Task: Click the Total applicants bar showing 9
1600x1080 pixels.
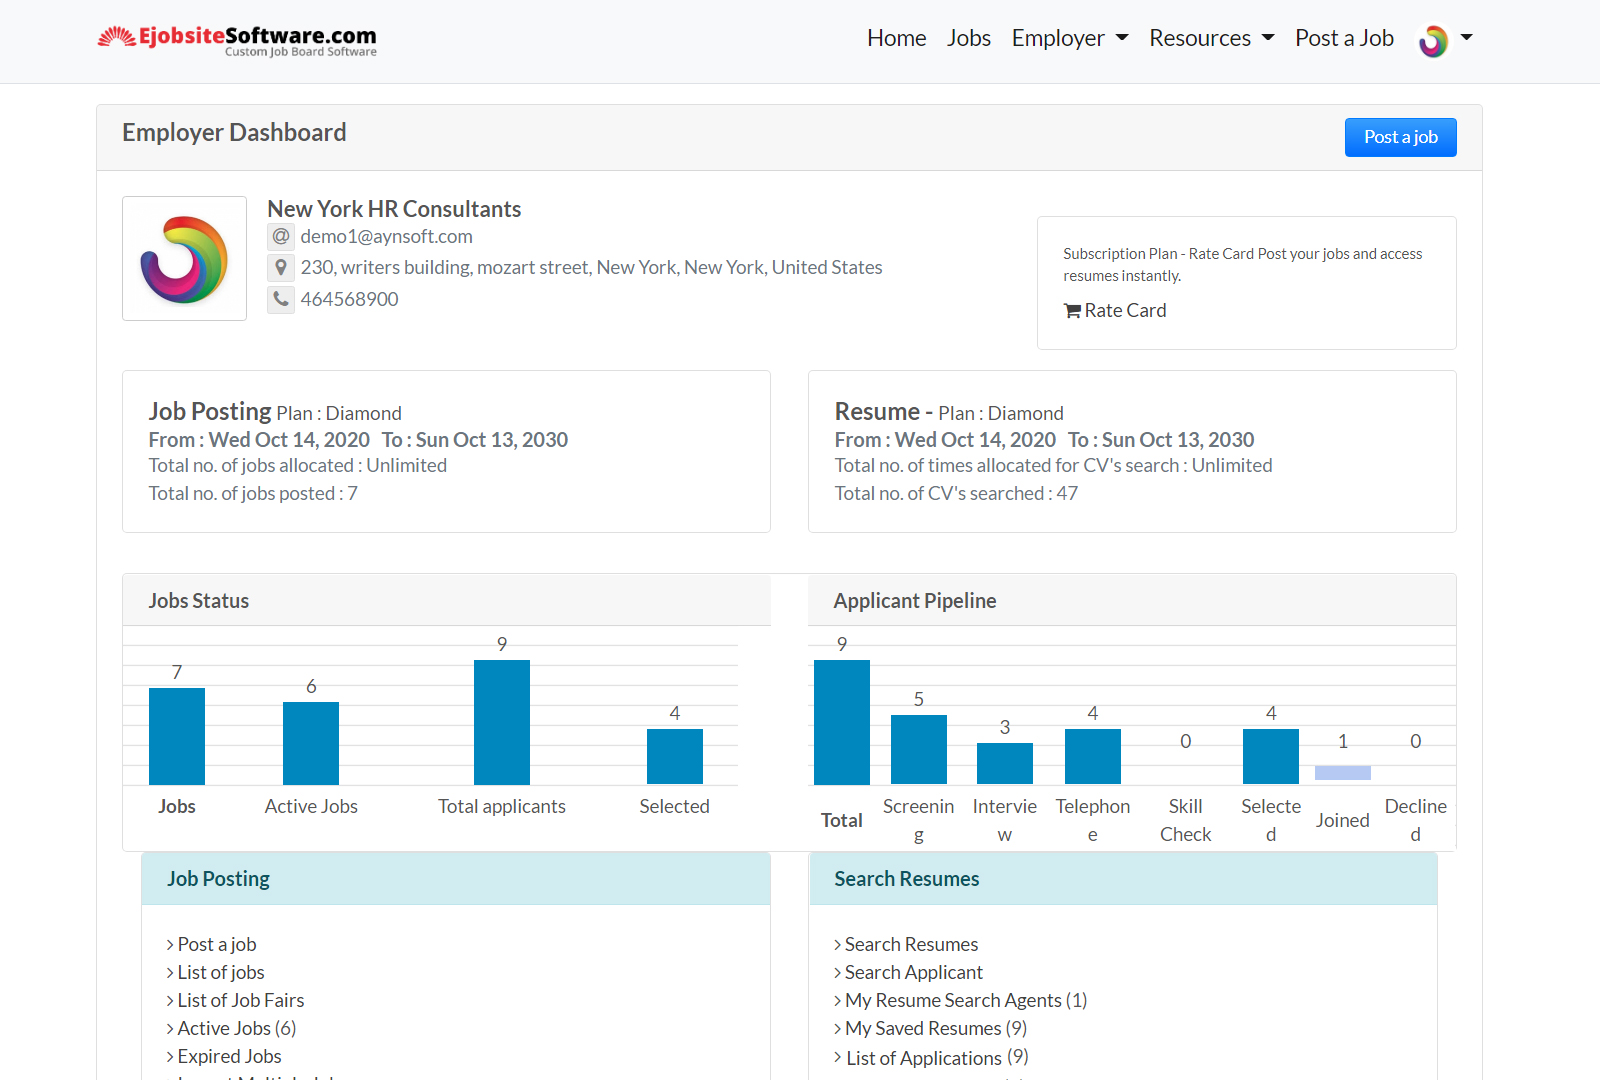Action: pyautogui.click(x=502, y=722)
